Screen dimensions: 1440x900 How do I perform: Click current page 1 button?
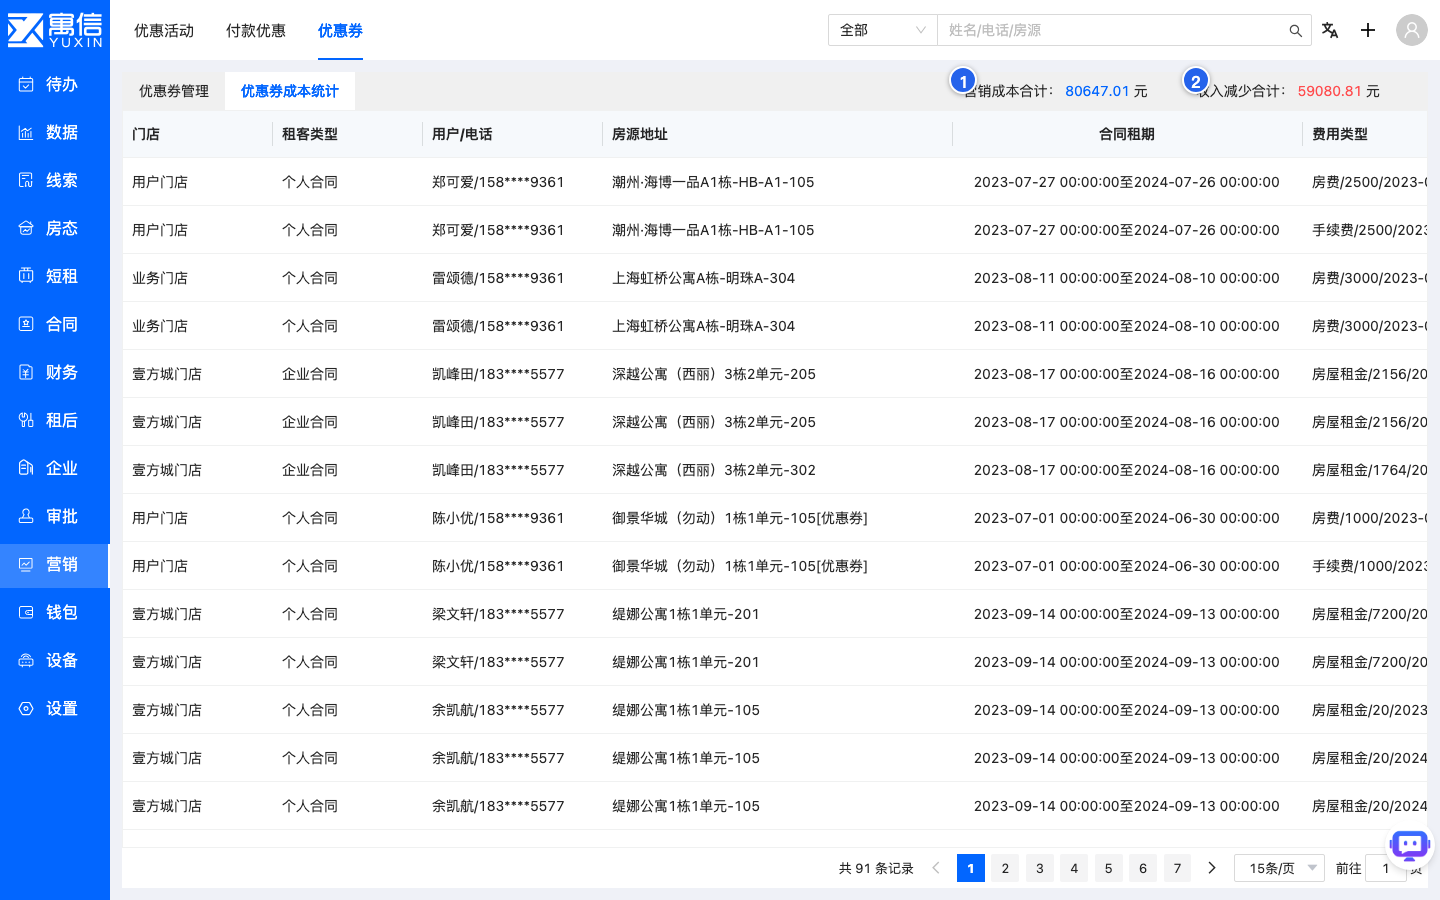[x=971, y=868]
